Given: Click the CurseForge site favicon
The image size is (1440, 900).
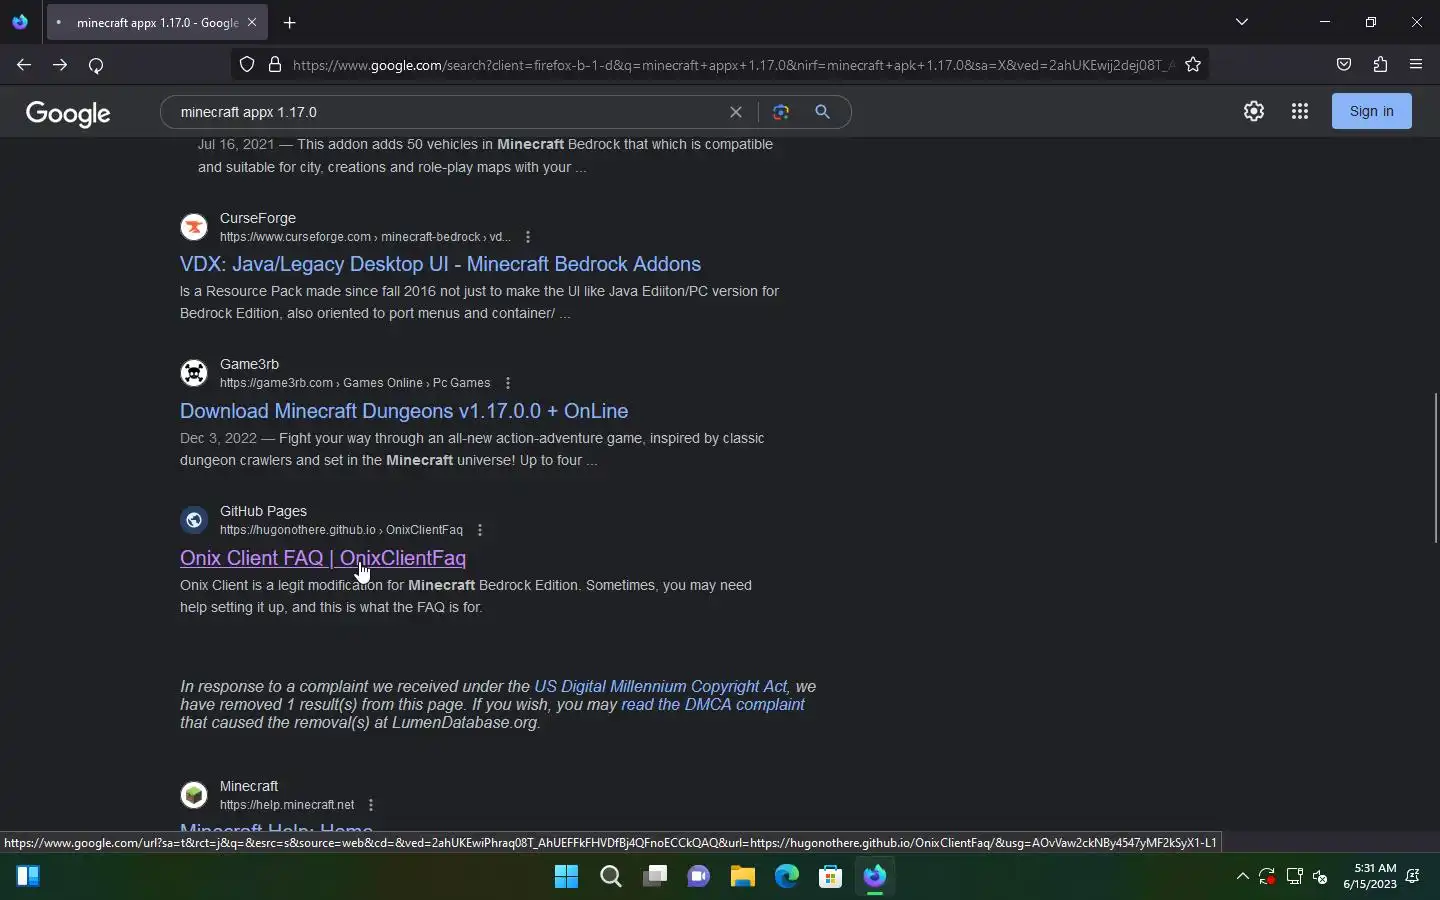Looking at the screenshot, I should 194,227.
